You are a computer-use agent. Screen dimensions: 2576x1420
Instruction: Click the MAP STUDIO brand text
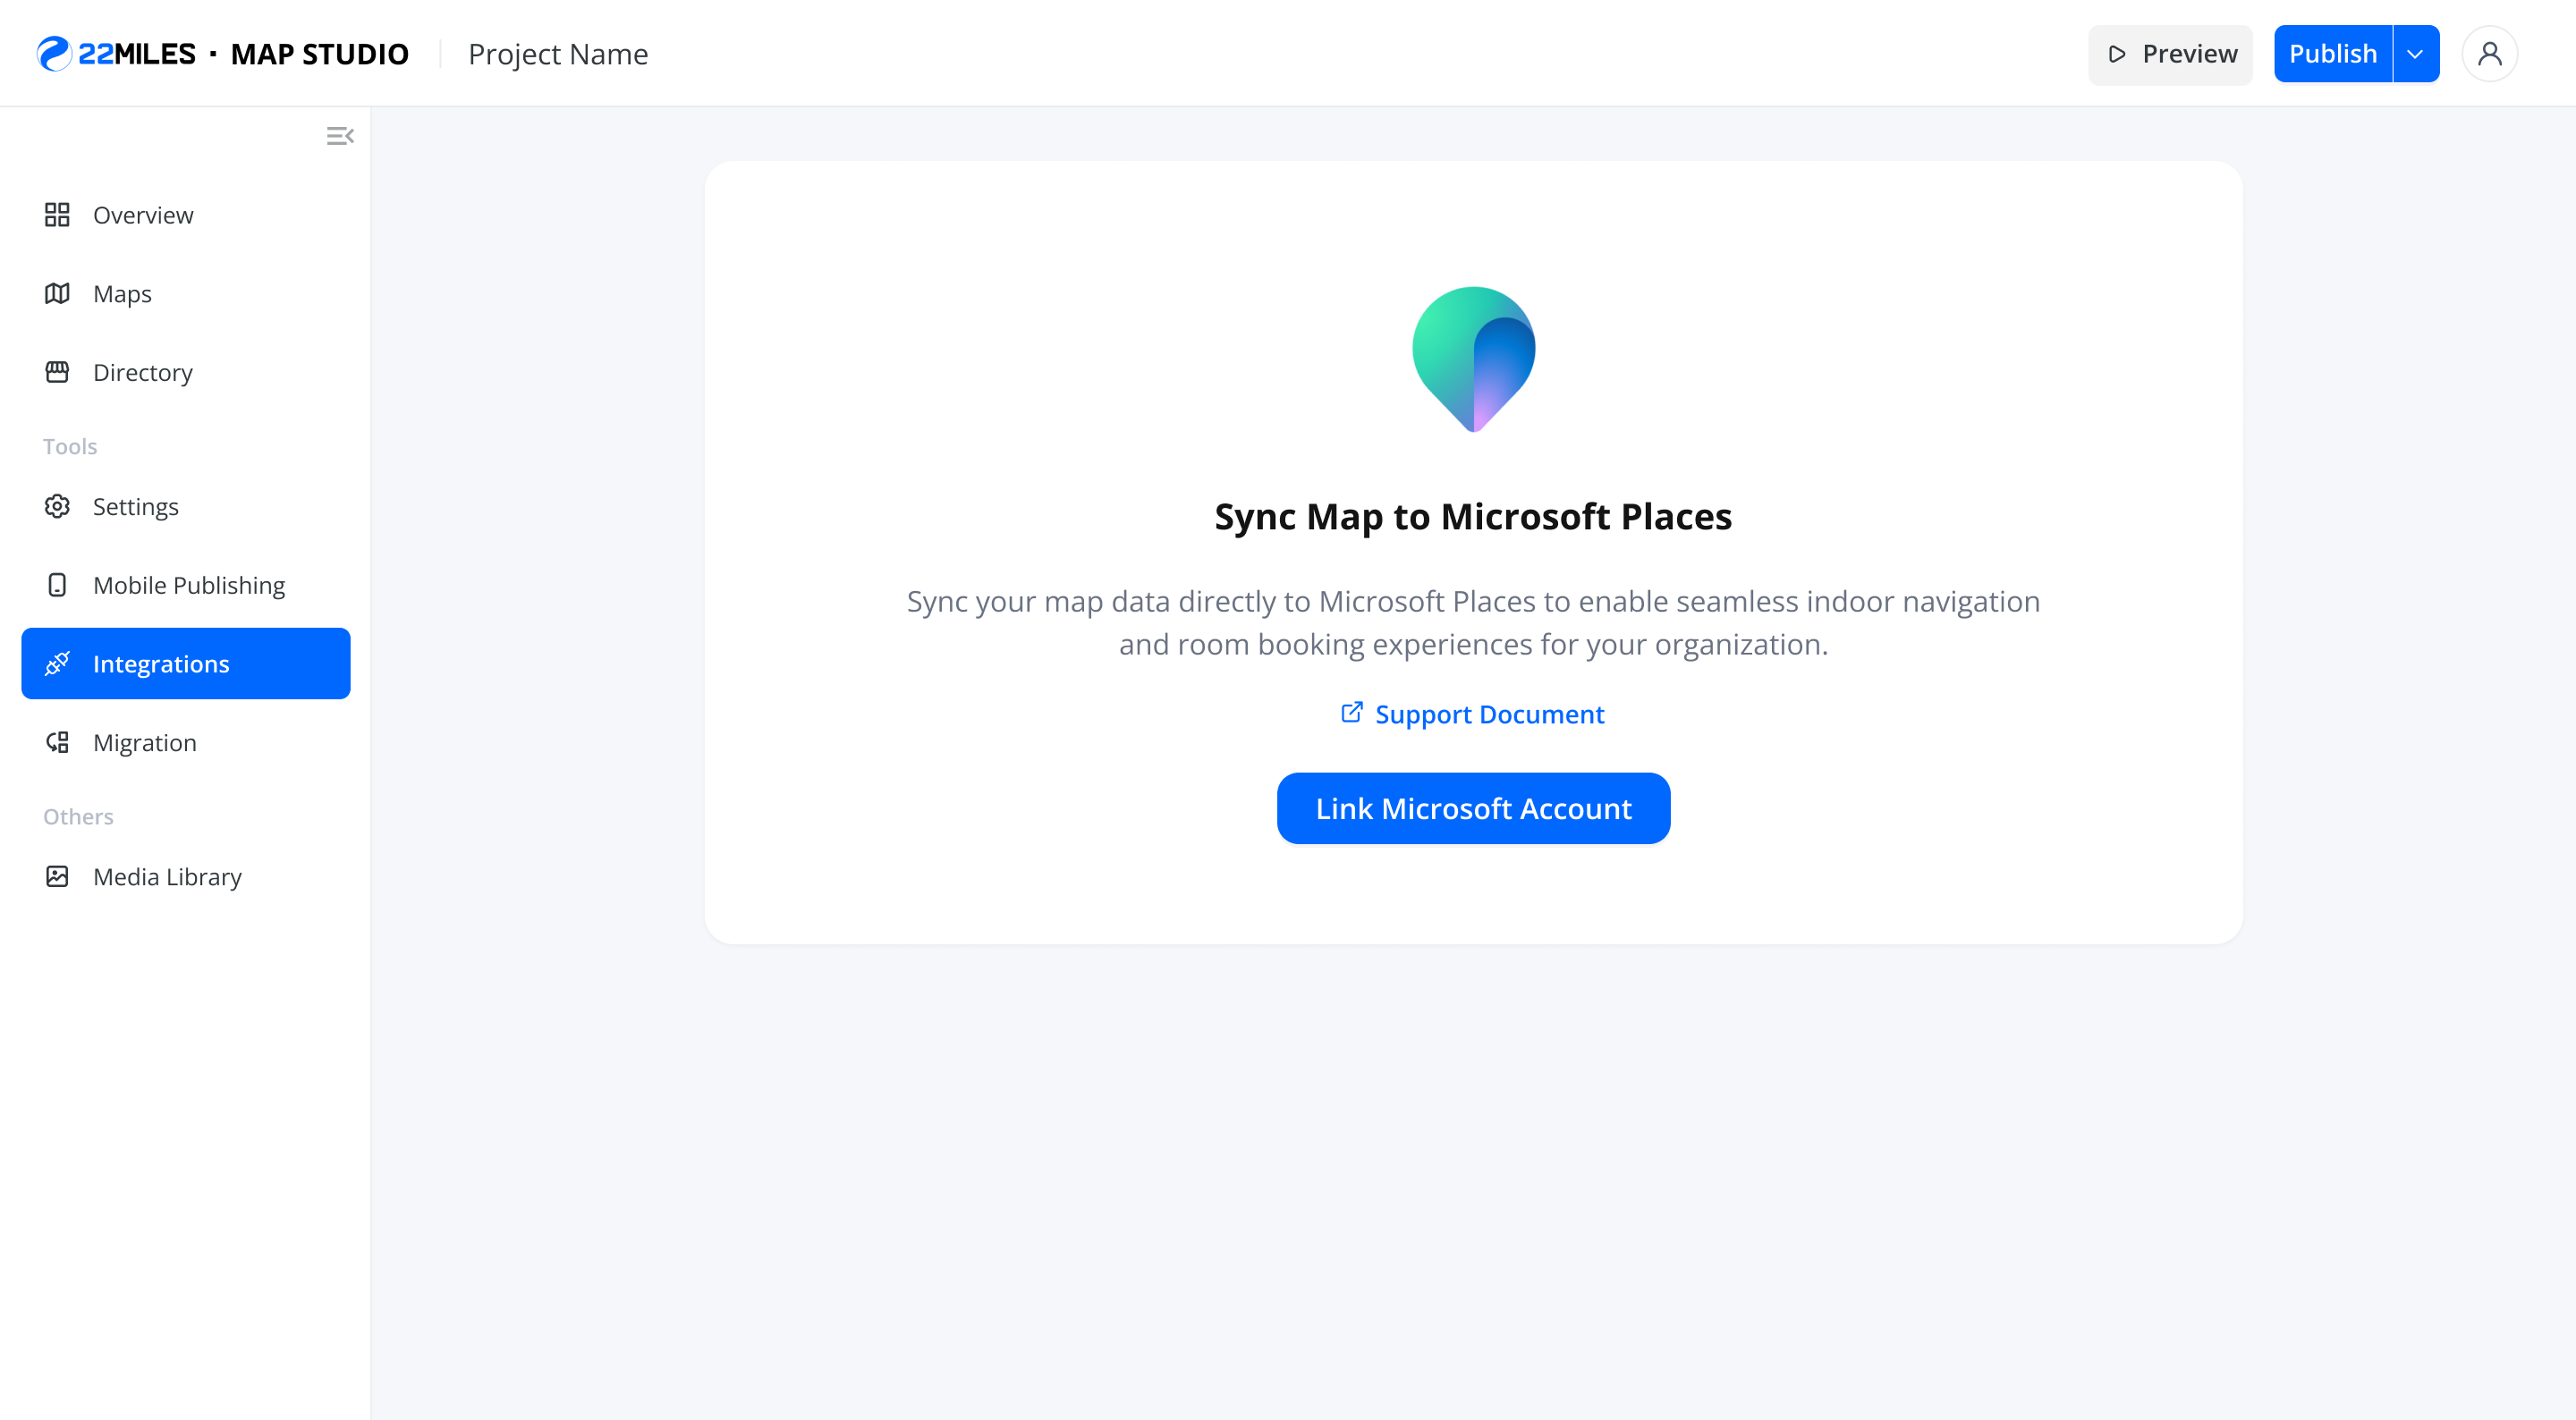(x=320, y=54)
